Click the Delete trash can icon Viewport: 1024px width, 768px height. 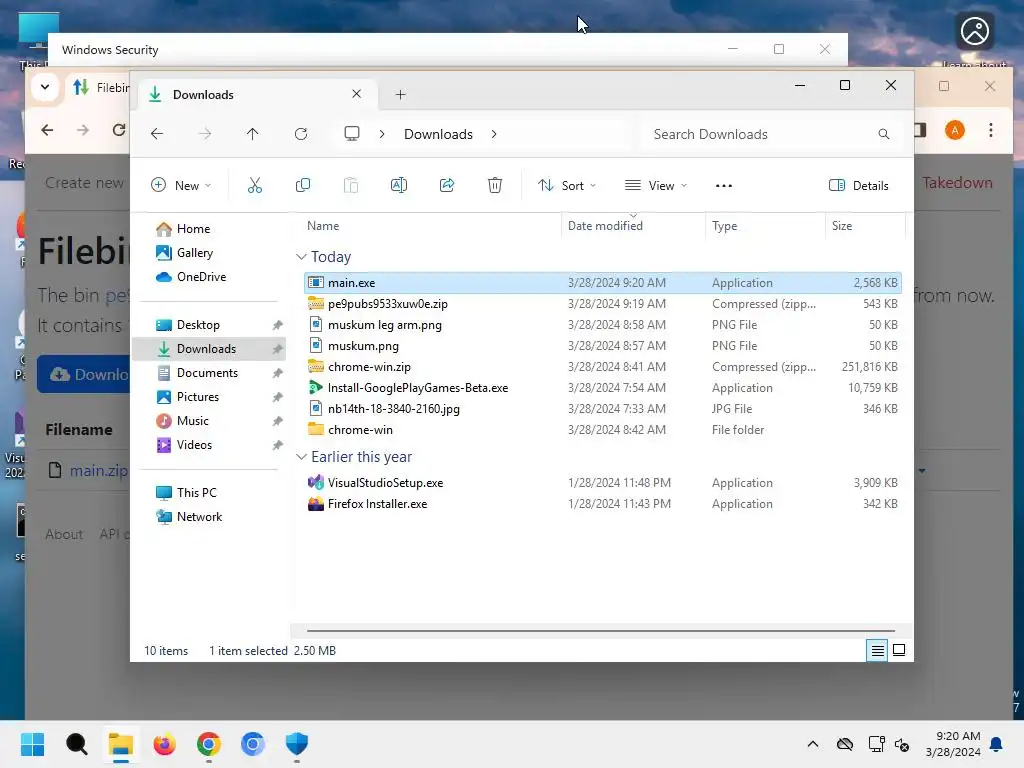click(x=495, y=185)
